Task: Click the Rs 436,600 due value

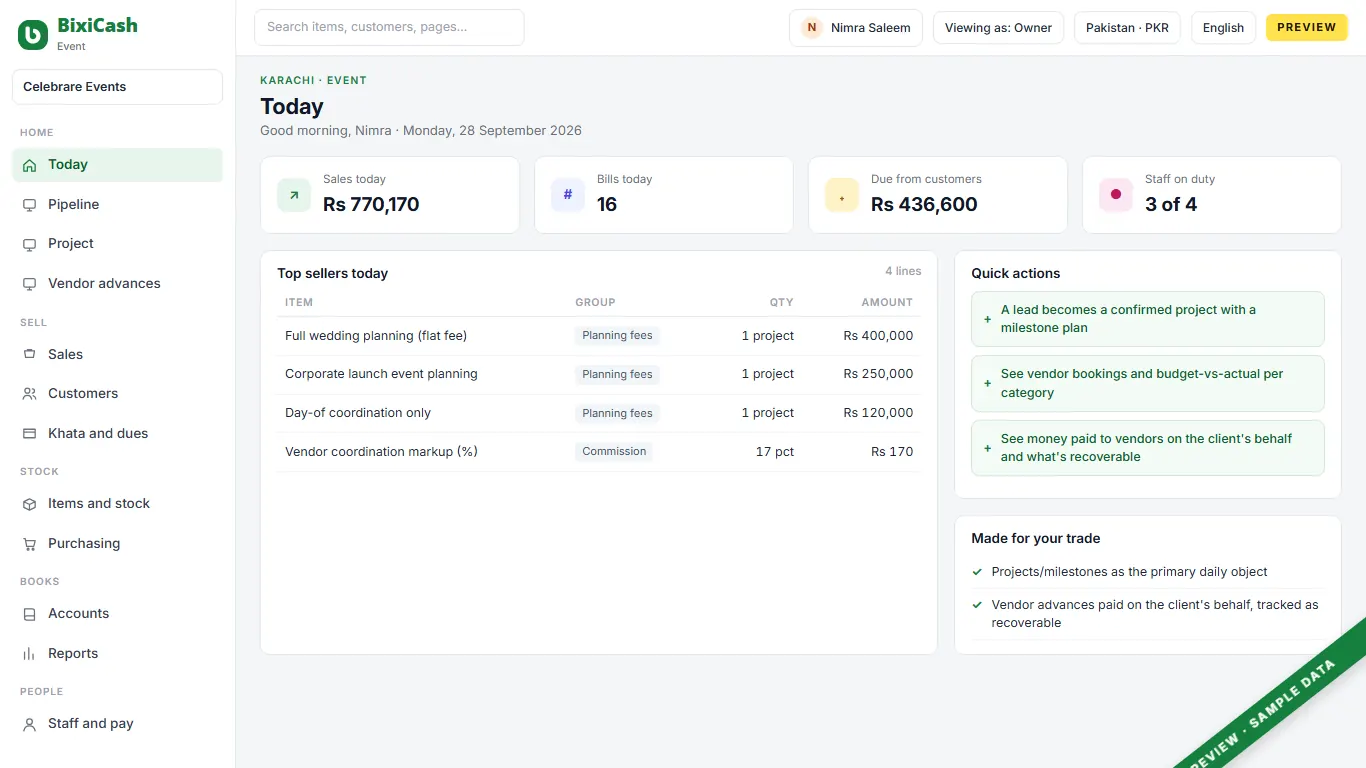Action: pos(924,205)
